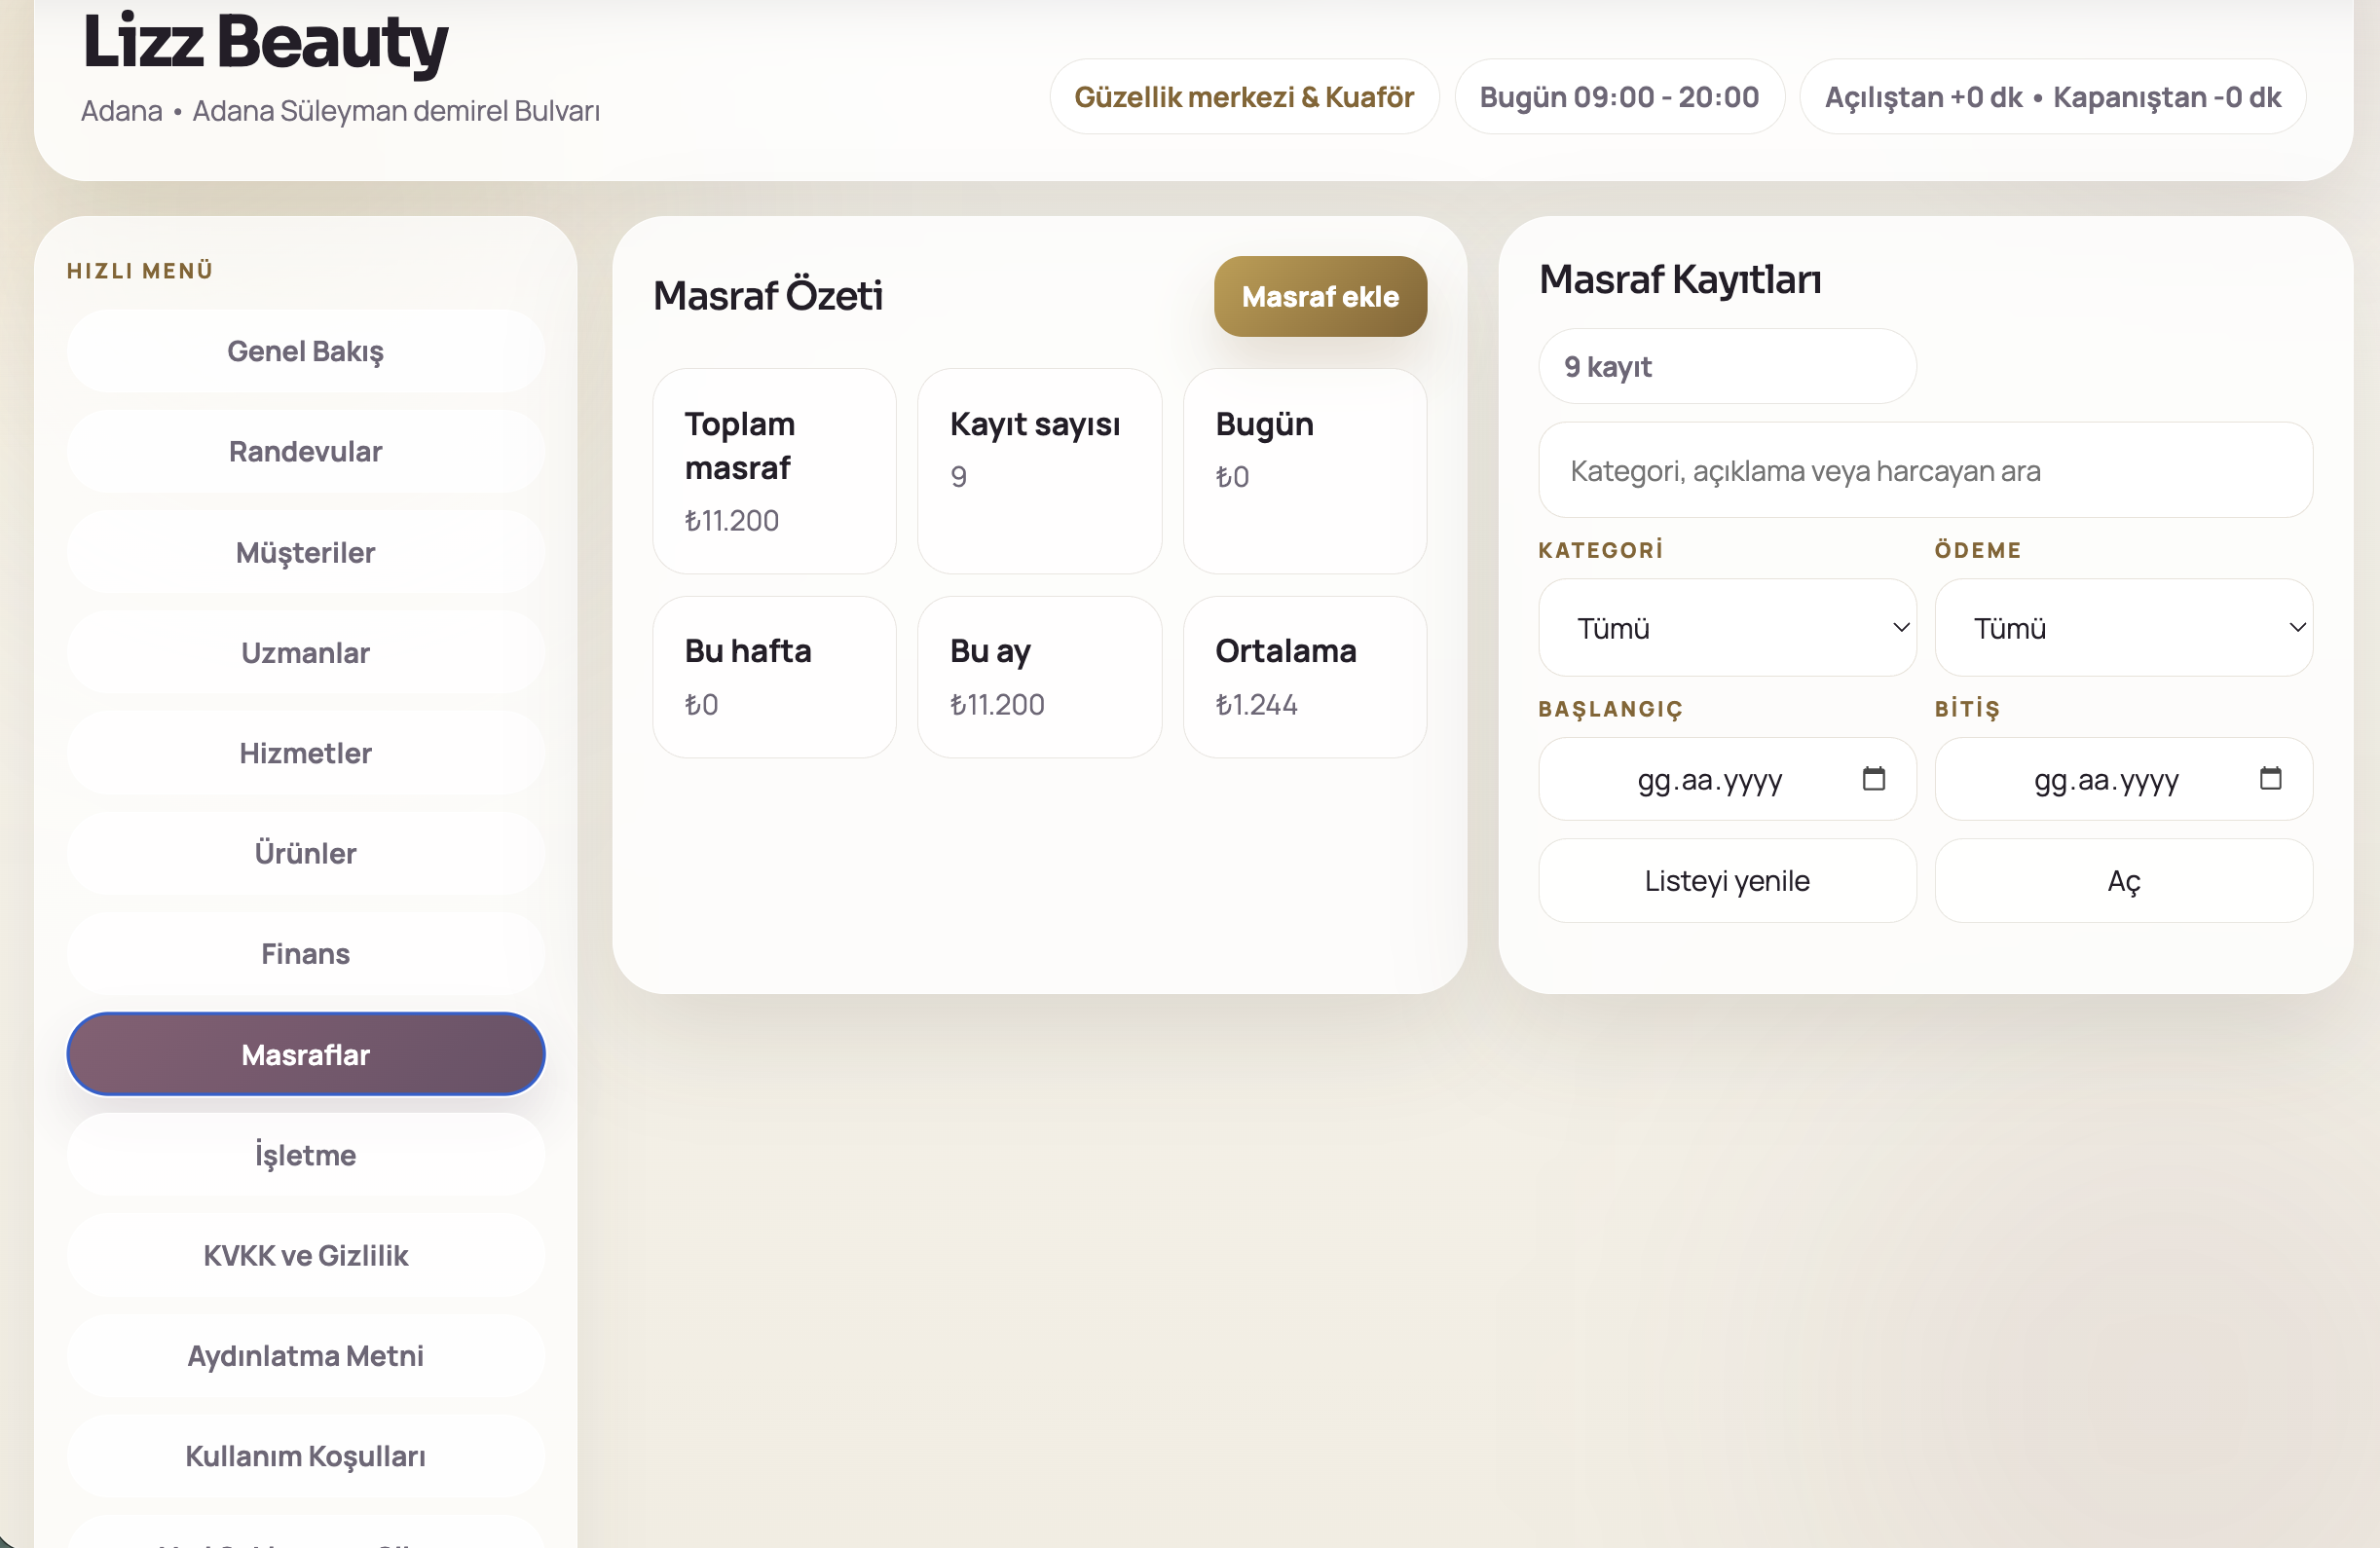Open the Finans page
This screenshot has height=1548, width=2380.
306,954
